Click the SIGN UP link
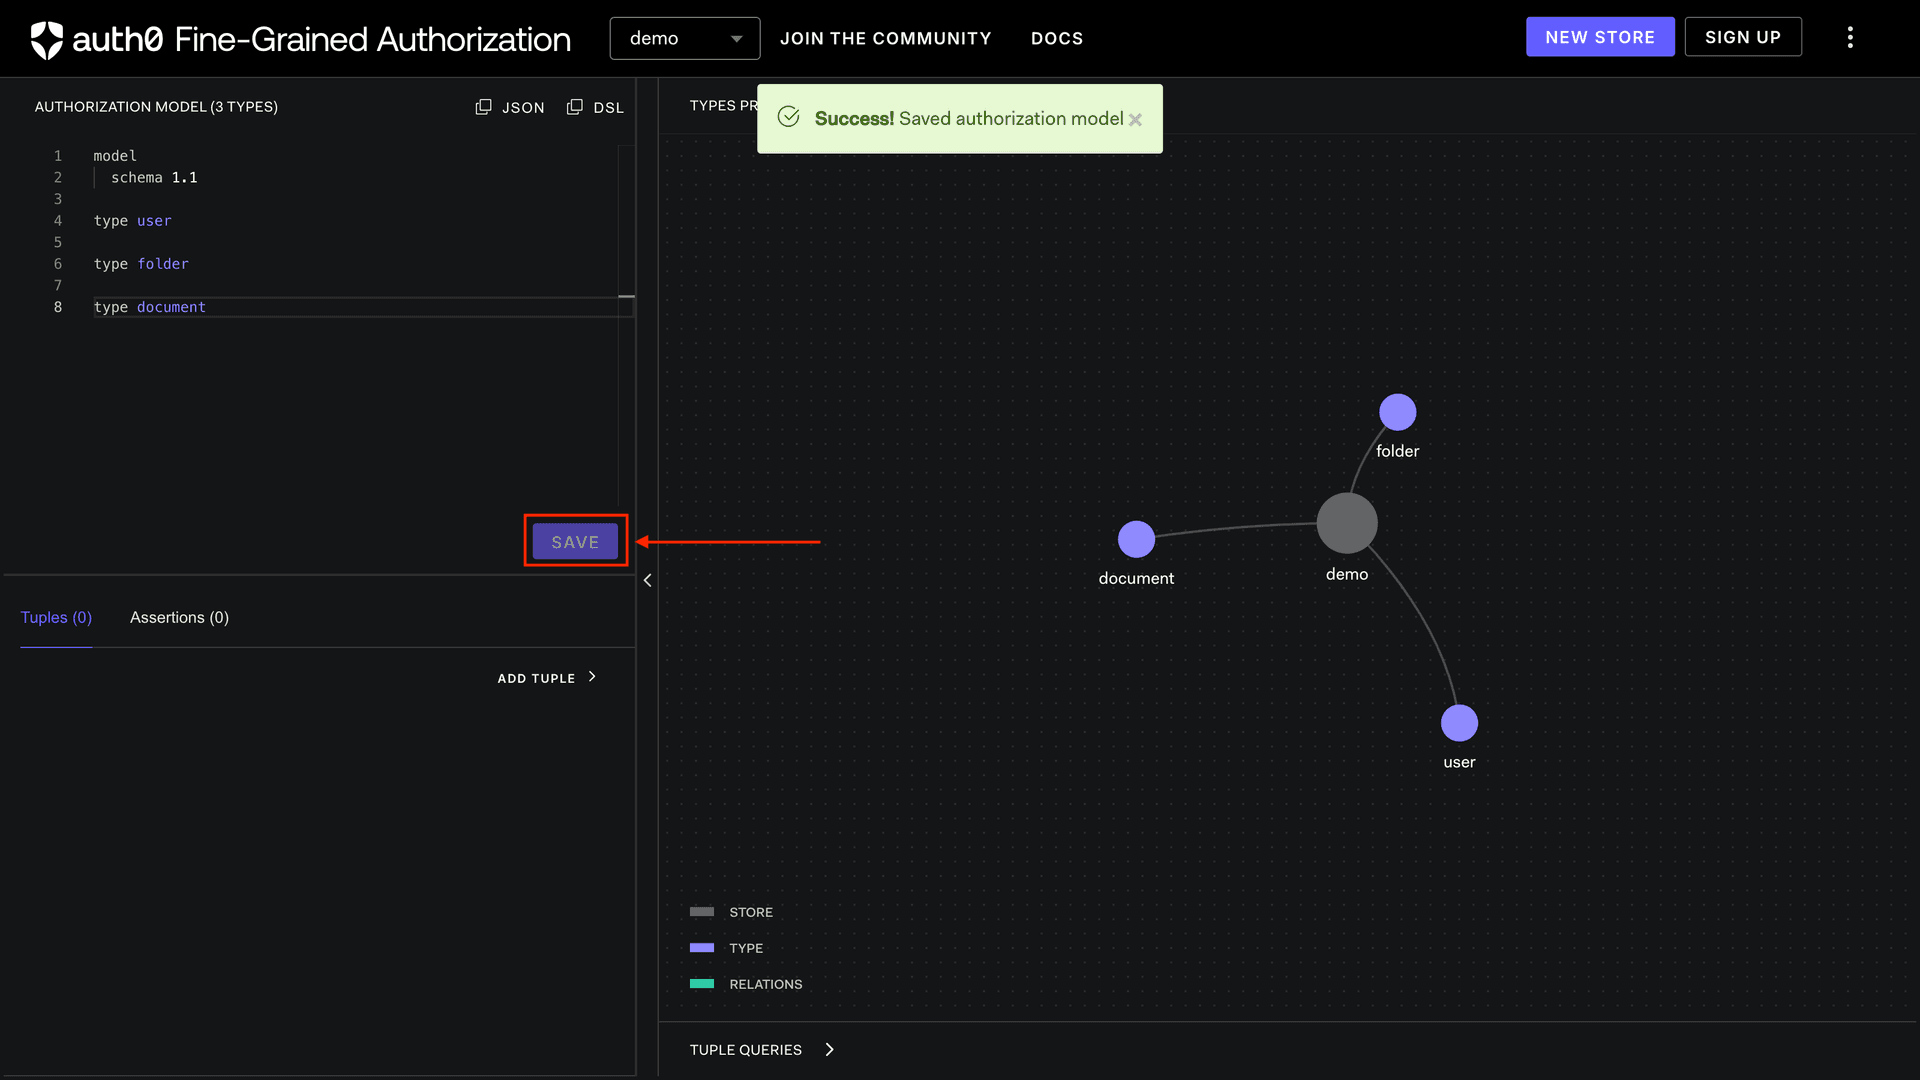This screenshot has width=1920, height=1080. [x=1743, y=36]
